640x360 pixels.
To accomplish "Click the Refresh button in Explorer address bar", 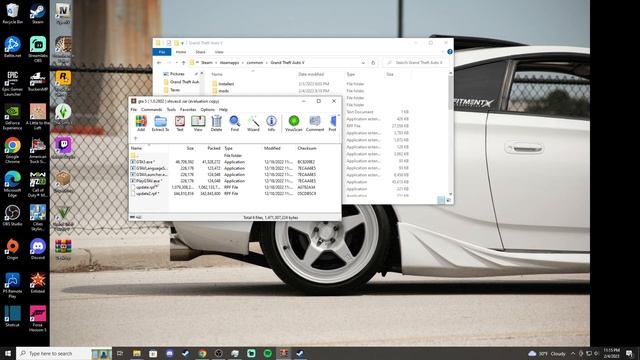I will click(373, 63).
